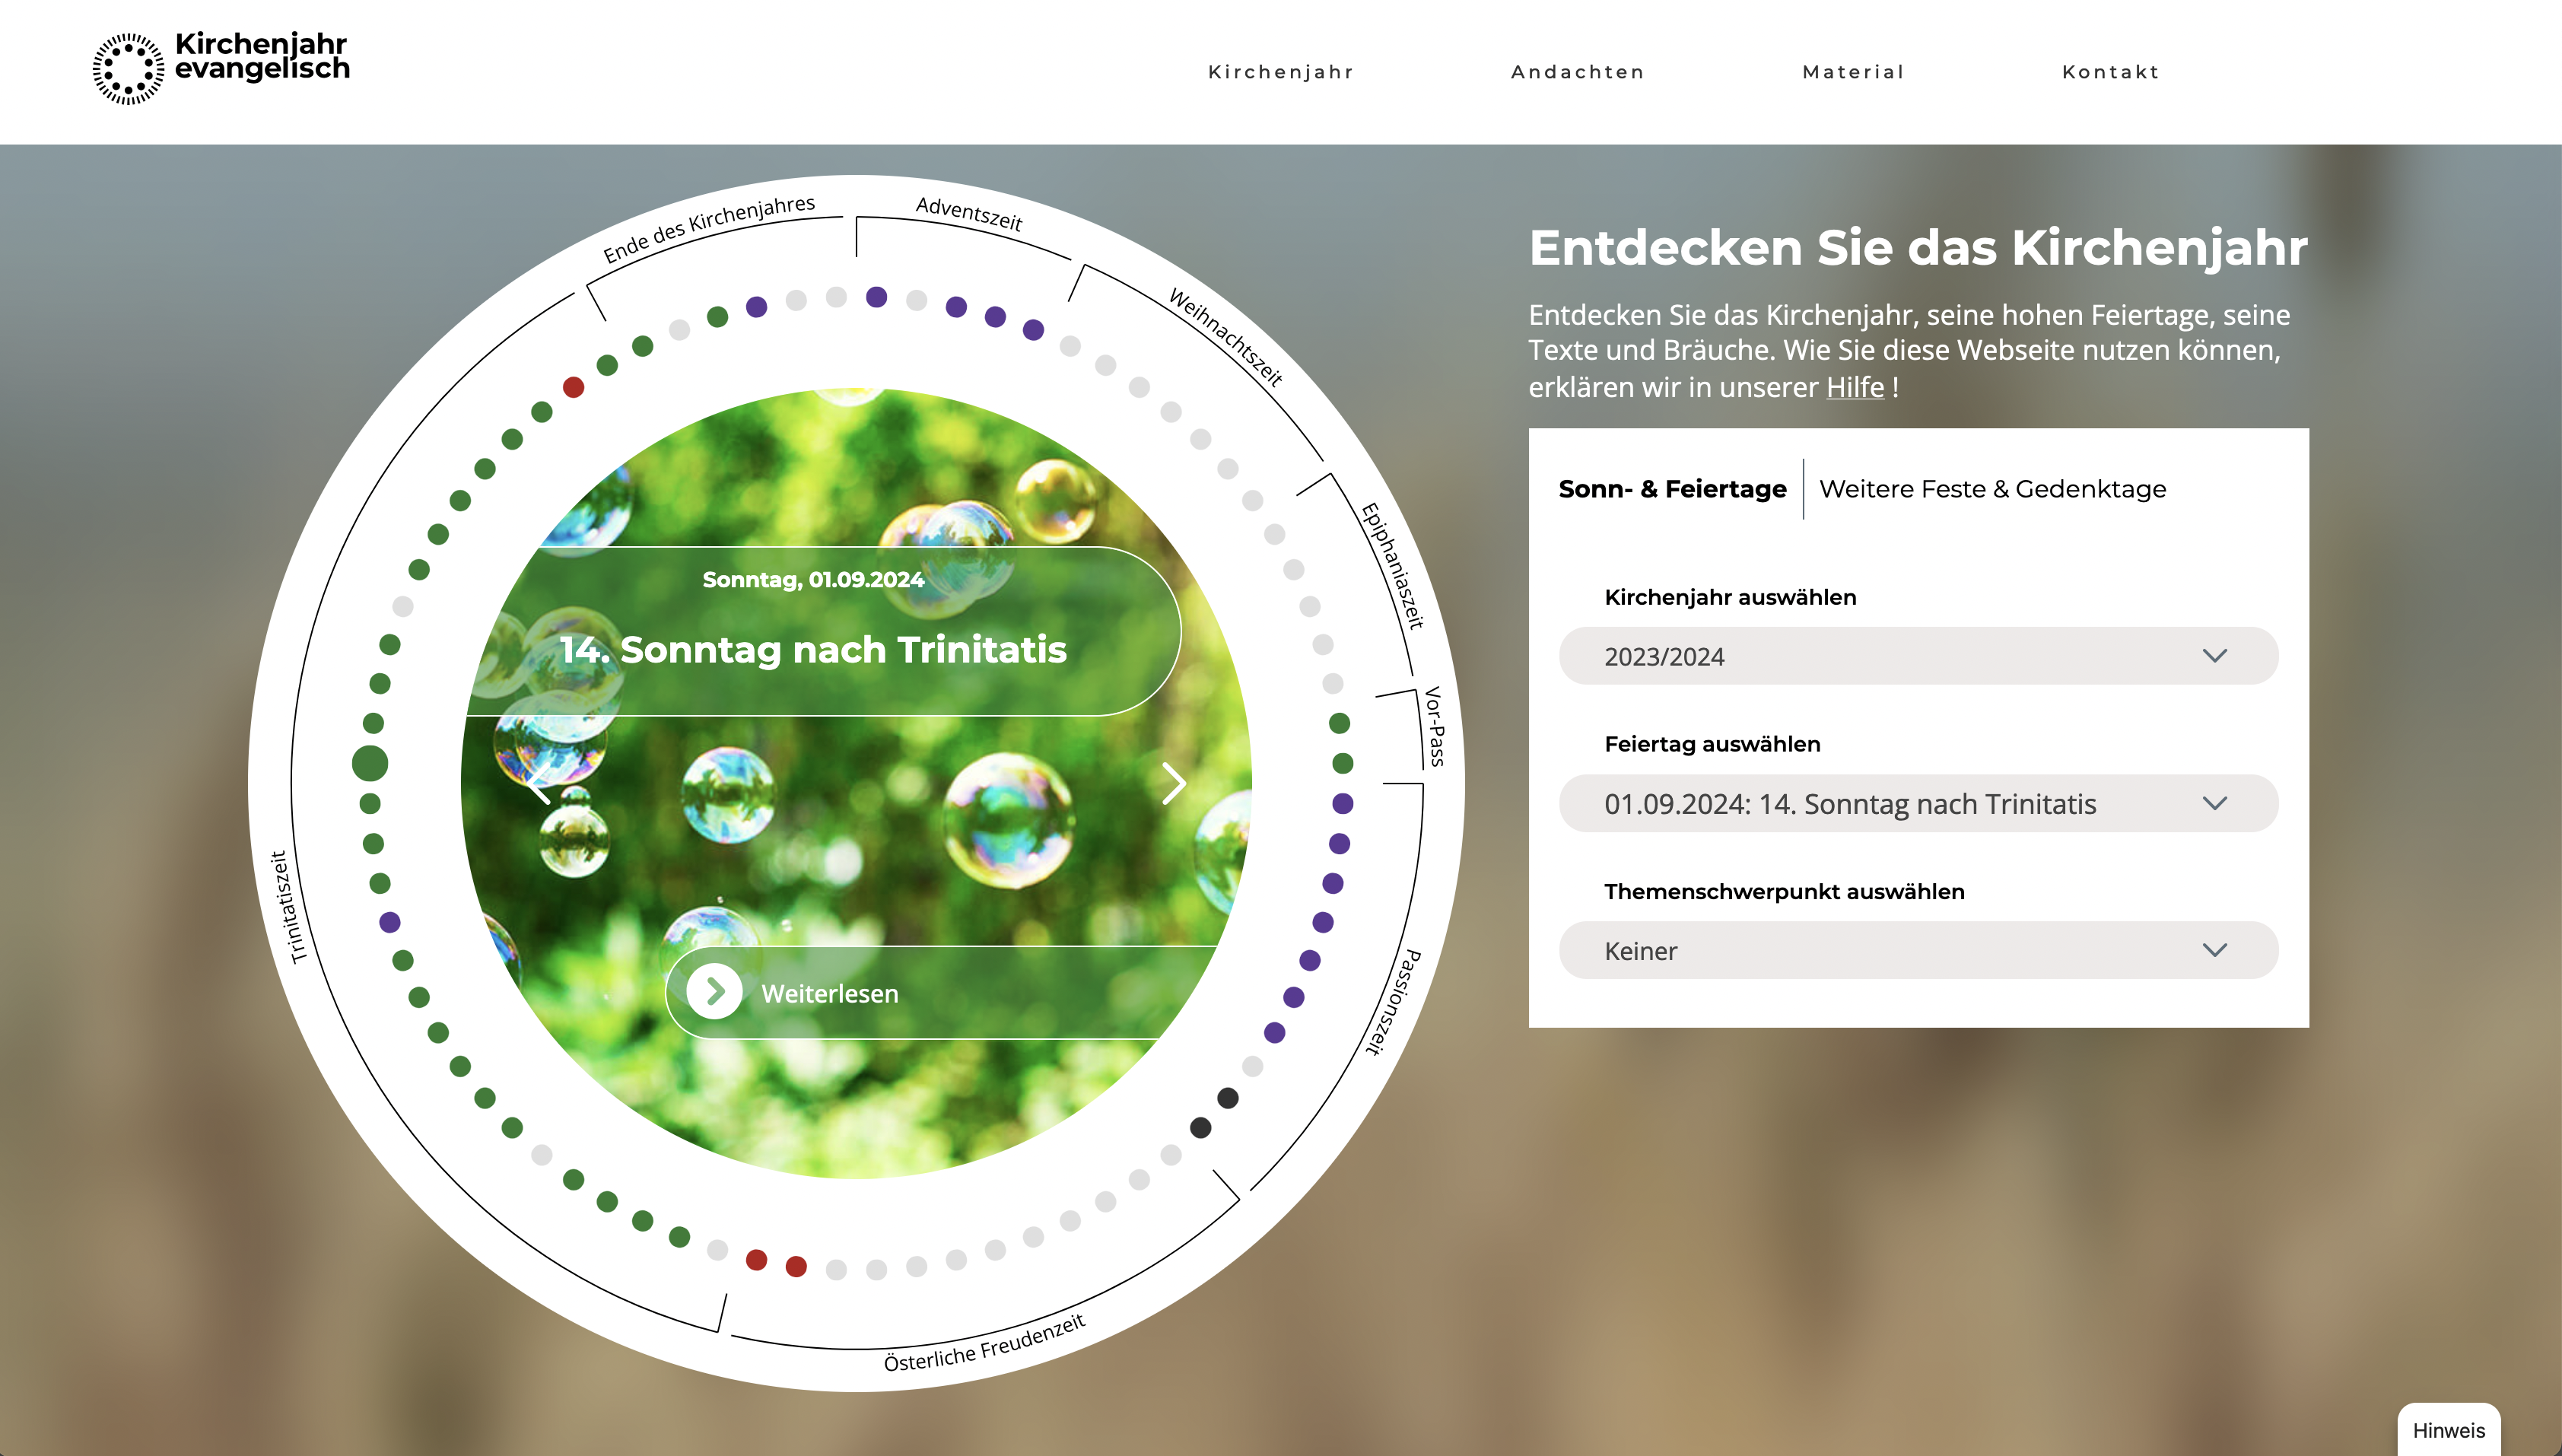Select the upper black dot in Passionszeit

[x=1228, y=1098]
